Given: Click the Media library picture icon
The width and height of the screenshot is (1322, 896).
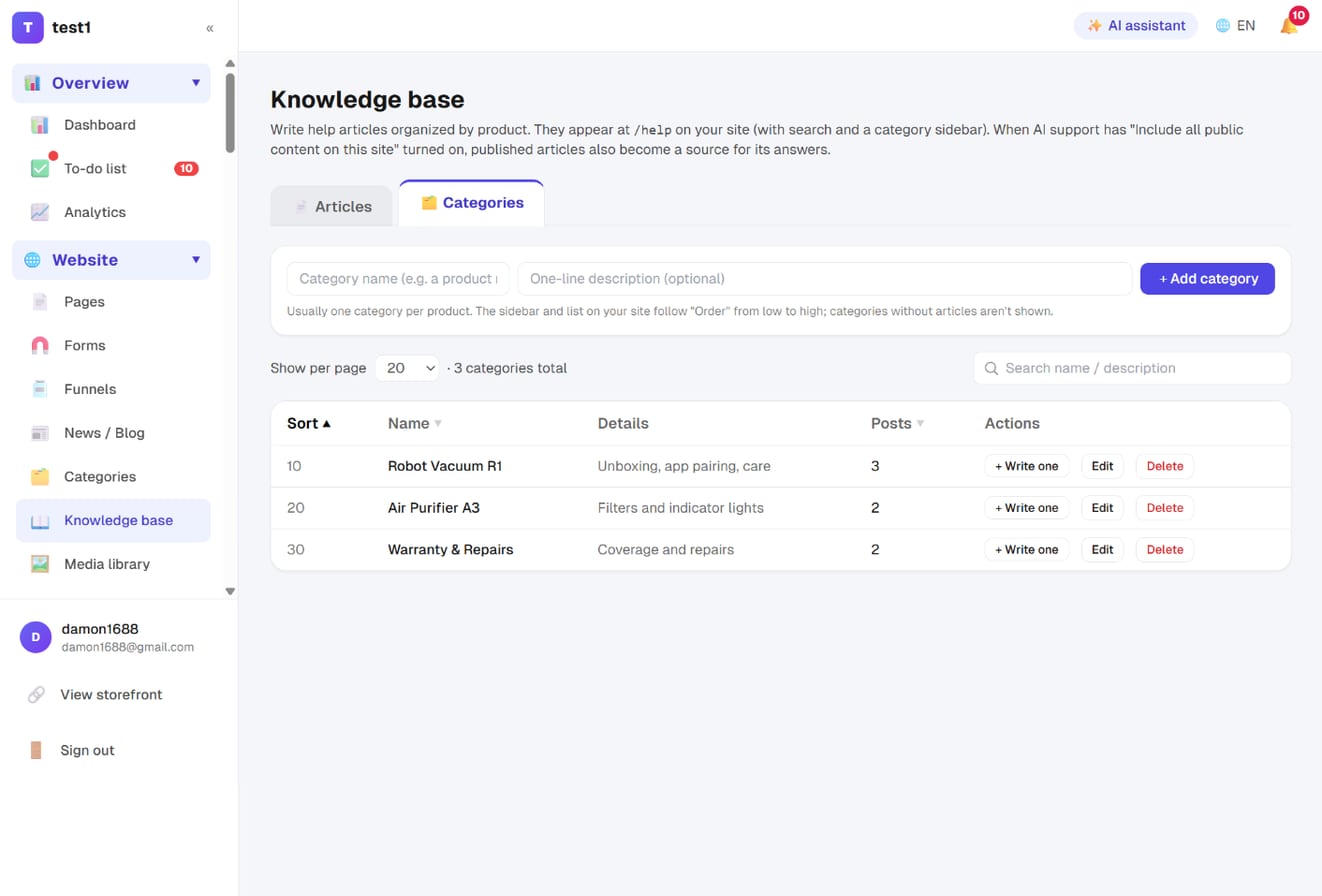Looking at the screenshot, I should point(40,564).
